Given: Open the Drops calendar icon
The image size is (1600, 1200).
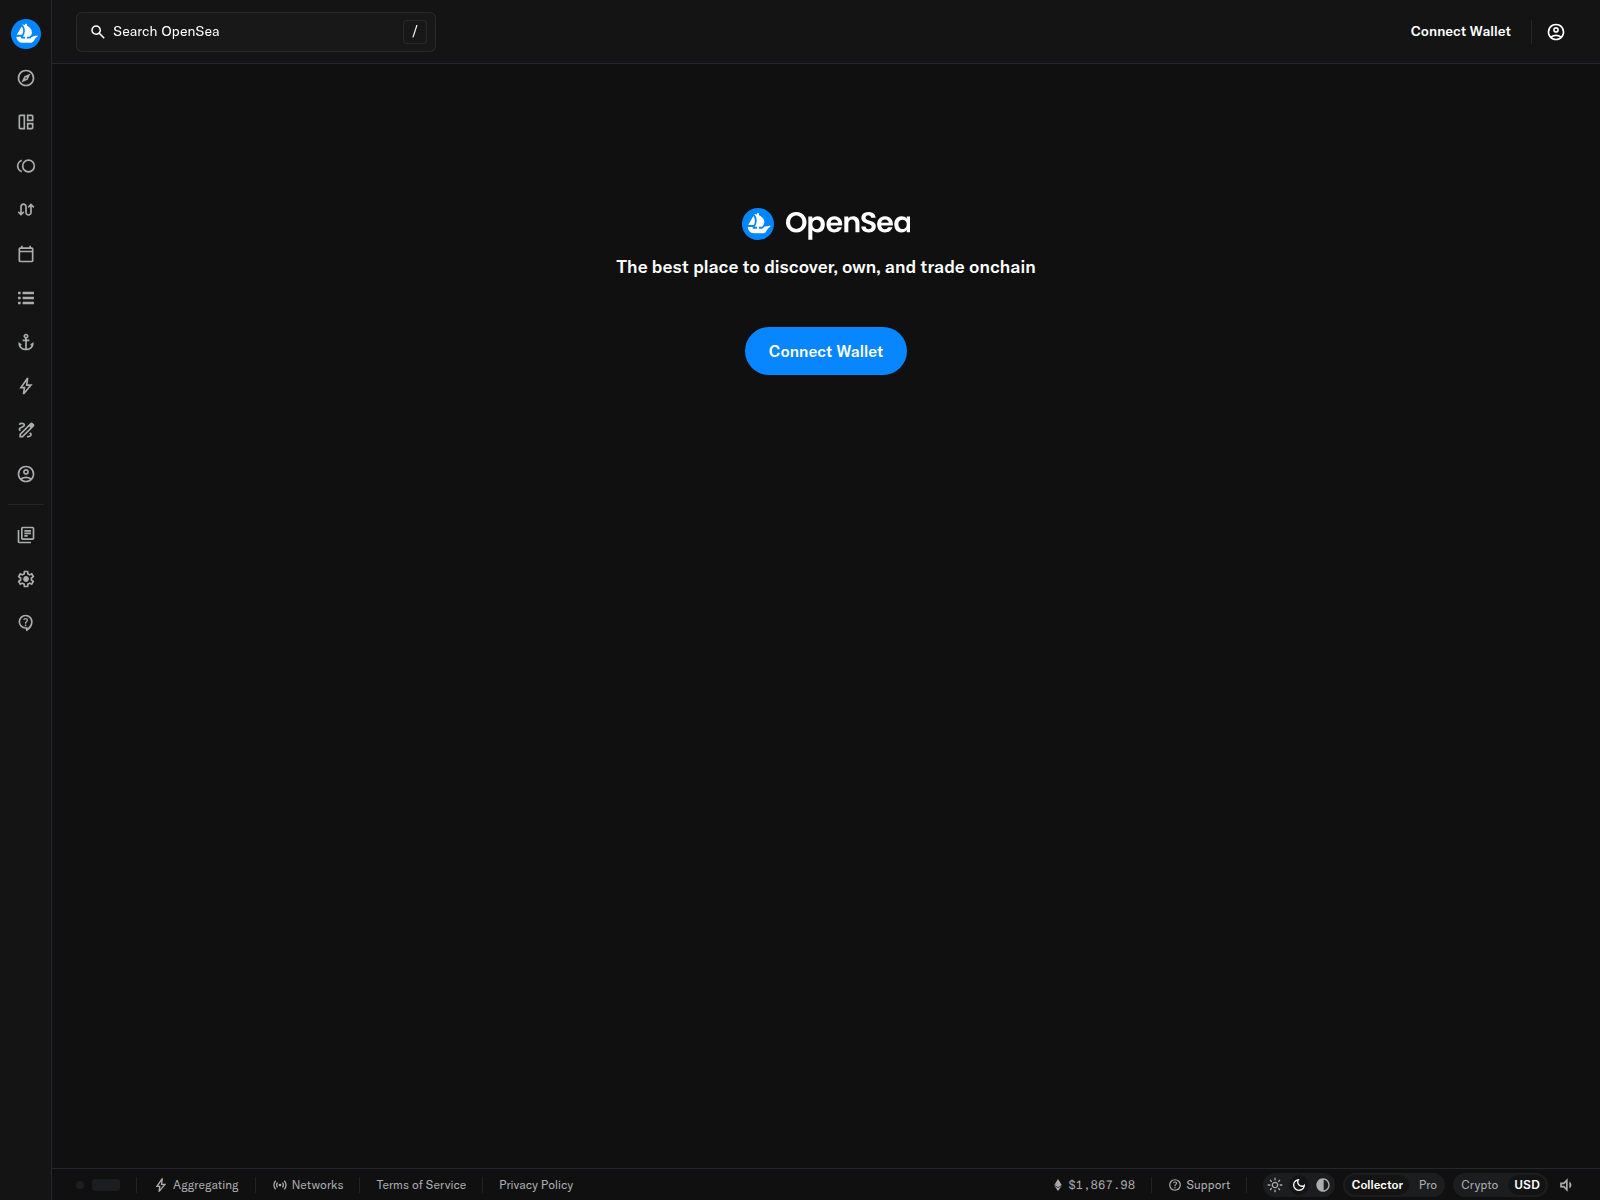Looking at the screenshot, I should (x=26, y=254).
